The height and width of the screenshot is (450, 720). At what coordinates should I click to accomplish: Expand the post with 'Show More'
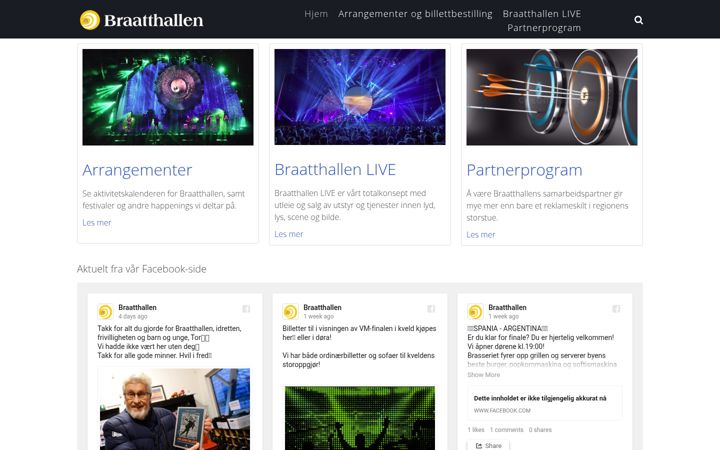(484, 375)
